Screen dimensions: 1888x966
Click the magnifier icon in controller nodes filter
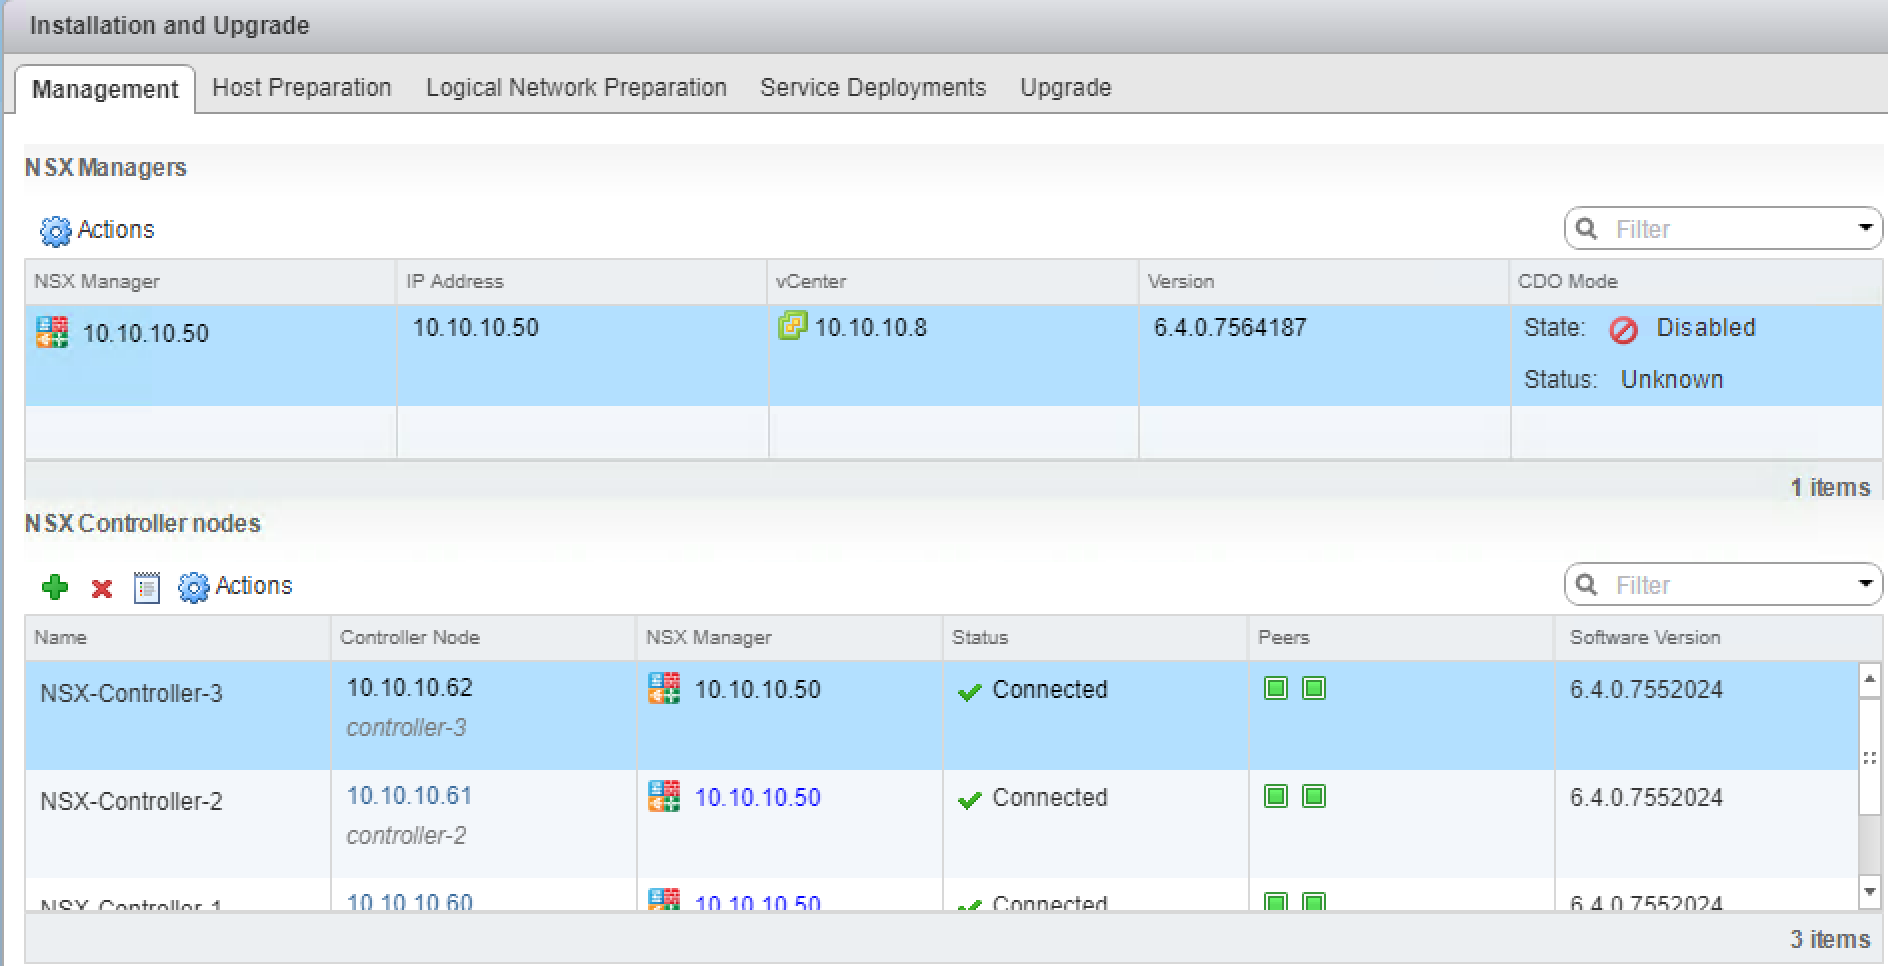click(1586, 584)
